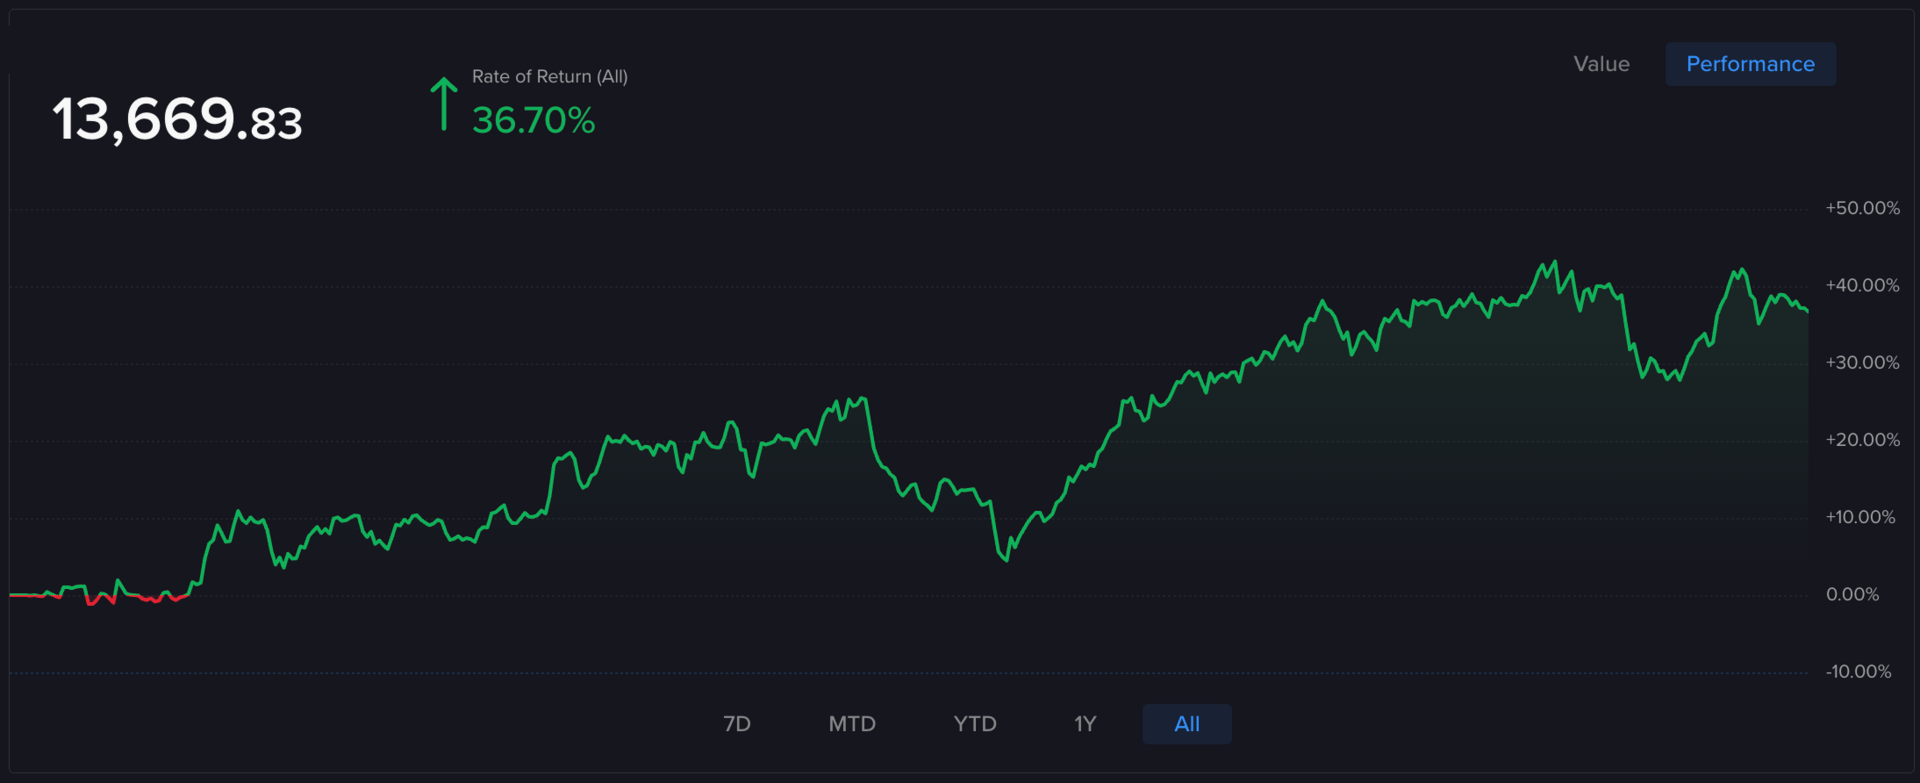Switch to the Value view
Image resolution: width=1920 pixels, height=783 pixels.
[x=1601, y=64]
